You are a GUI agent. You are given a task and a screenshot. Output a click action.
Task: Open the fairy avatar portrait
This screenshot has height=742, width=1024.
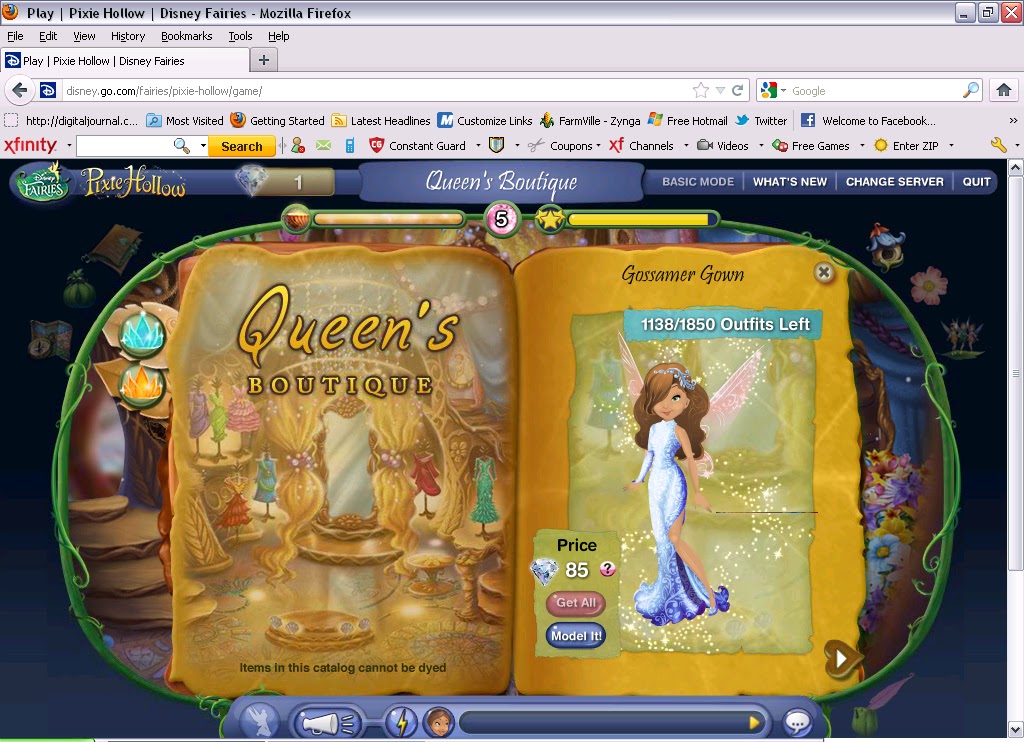pos(439,722)
